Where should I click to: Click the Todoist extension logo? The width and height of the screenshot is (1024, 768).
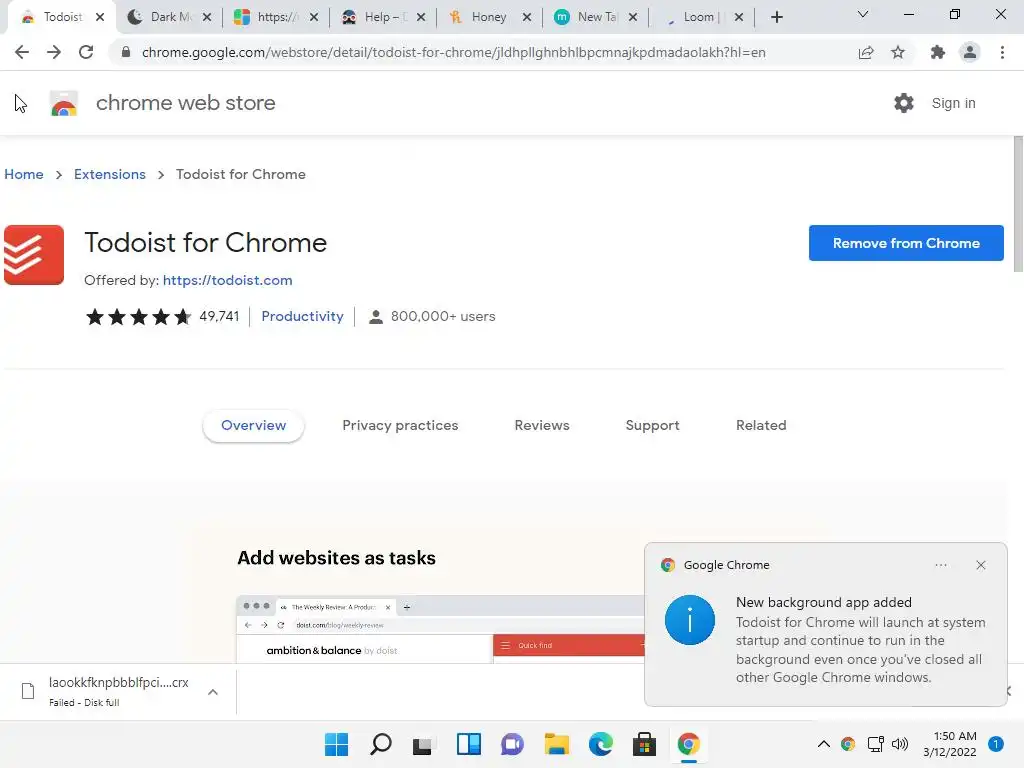tap(34, 255)
